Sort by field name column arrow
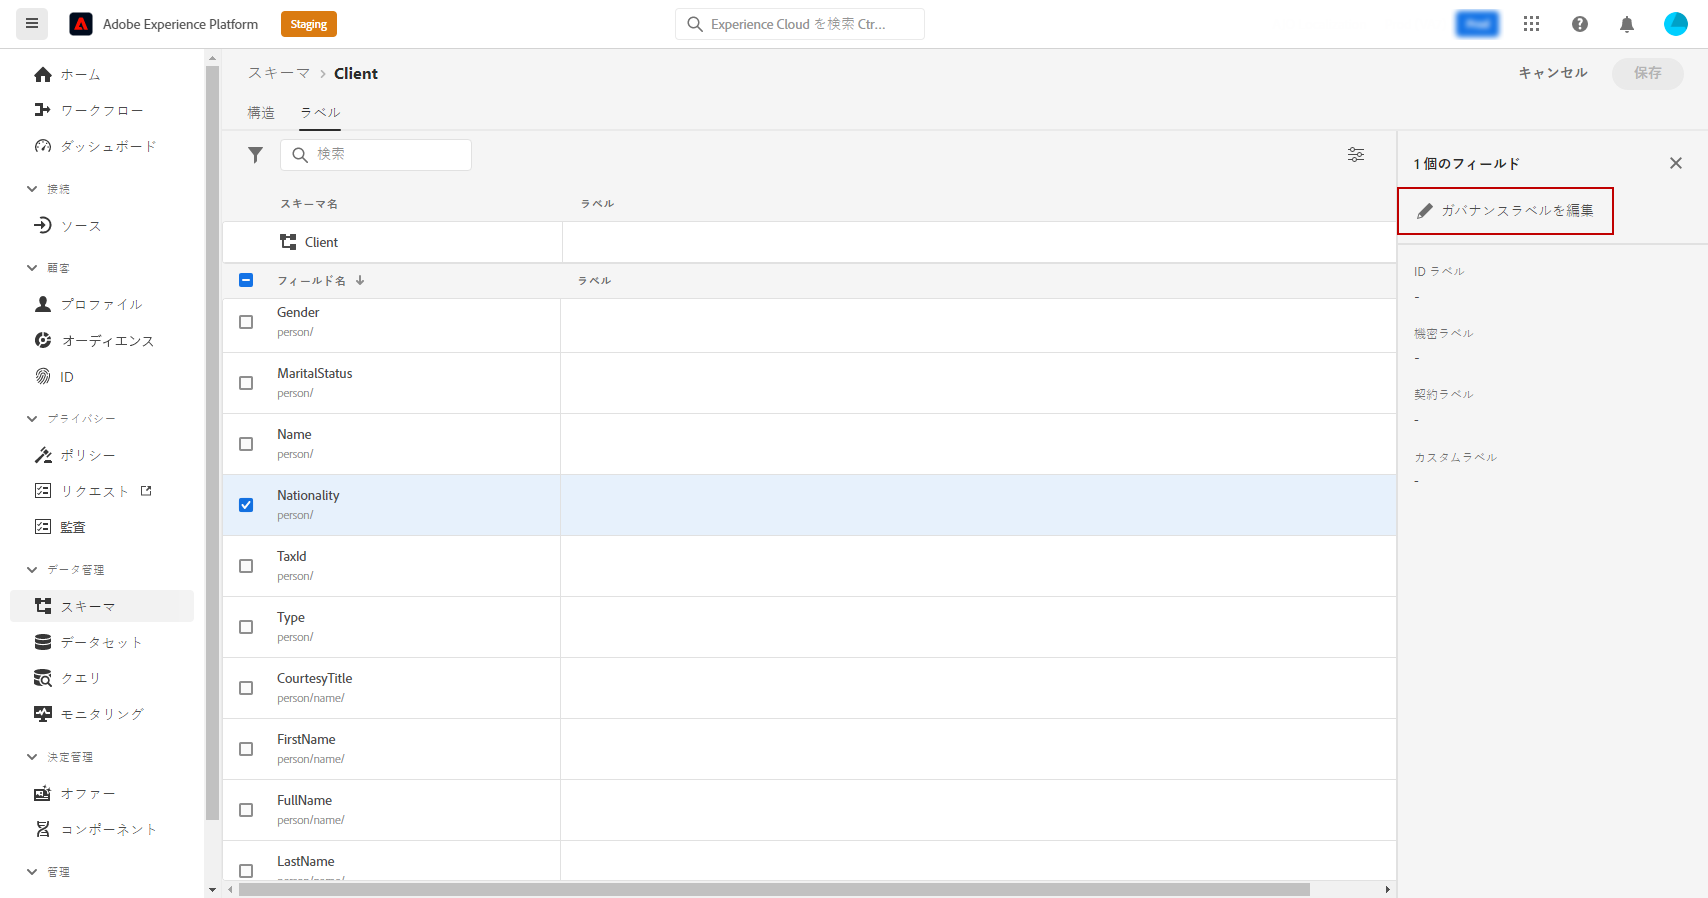This screenshot has height=898, width=1708. click(360, 281)
